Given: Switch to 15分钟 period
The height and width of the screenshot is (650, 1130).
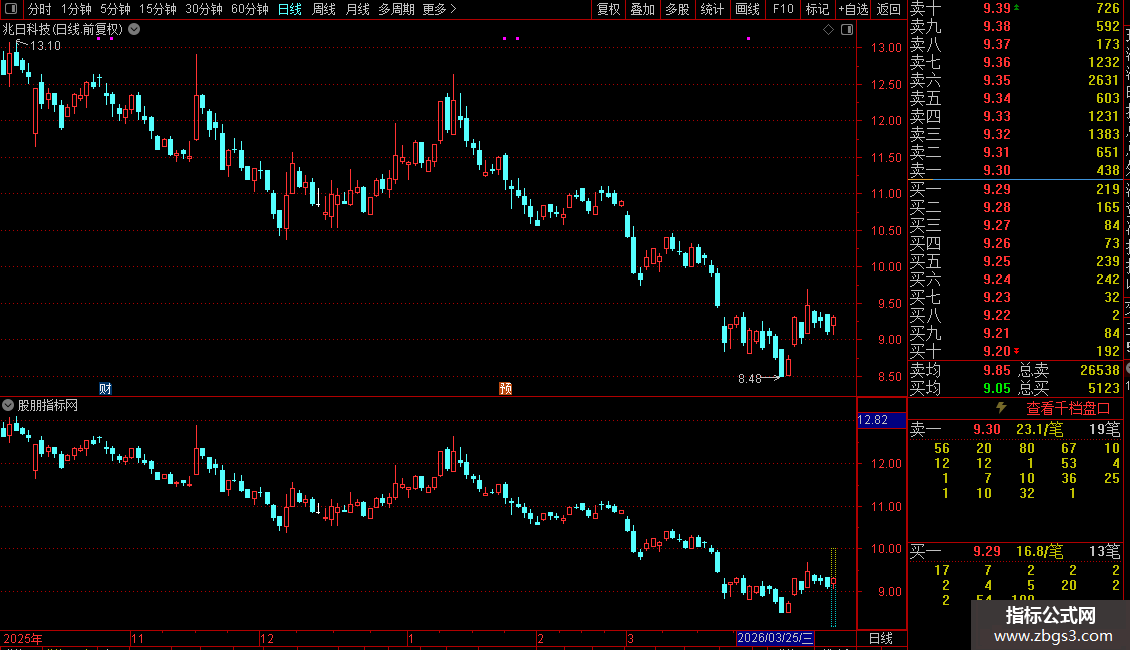Looking at the screenshot, I should tap(158, 9).
